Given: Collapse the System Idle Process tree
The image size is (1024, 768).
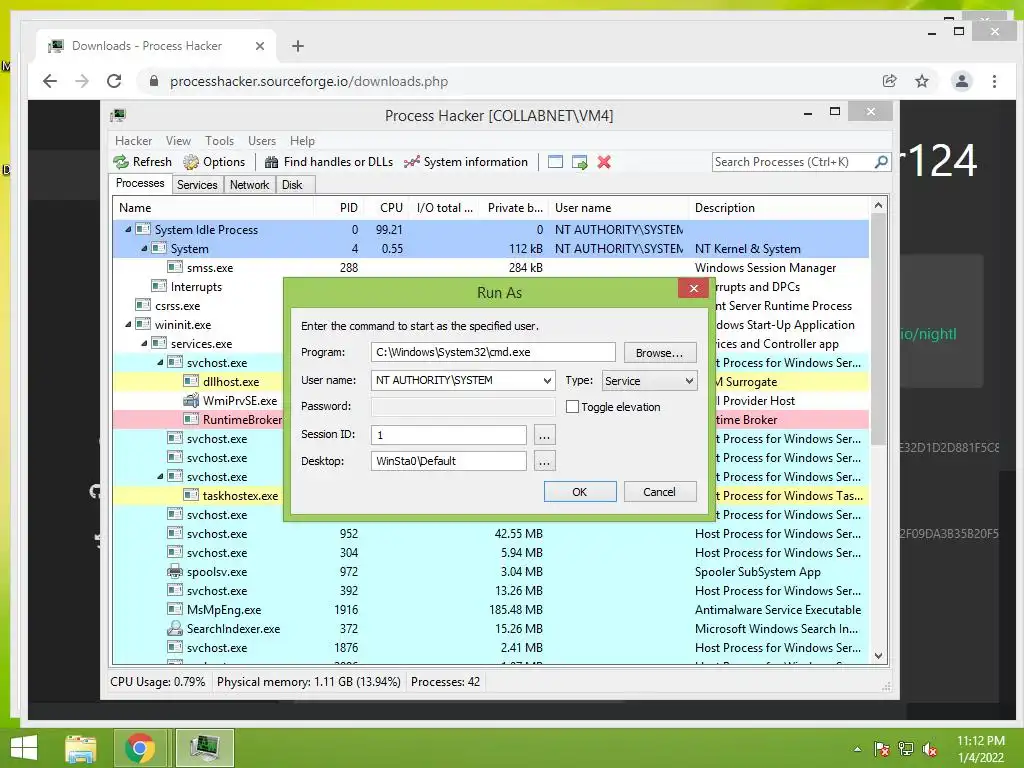Looking at the screenshot, I should pyautogui.click(x=129, y=229).
